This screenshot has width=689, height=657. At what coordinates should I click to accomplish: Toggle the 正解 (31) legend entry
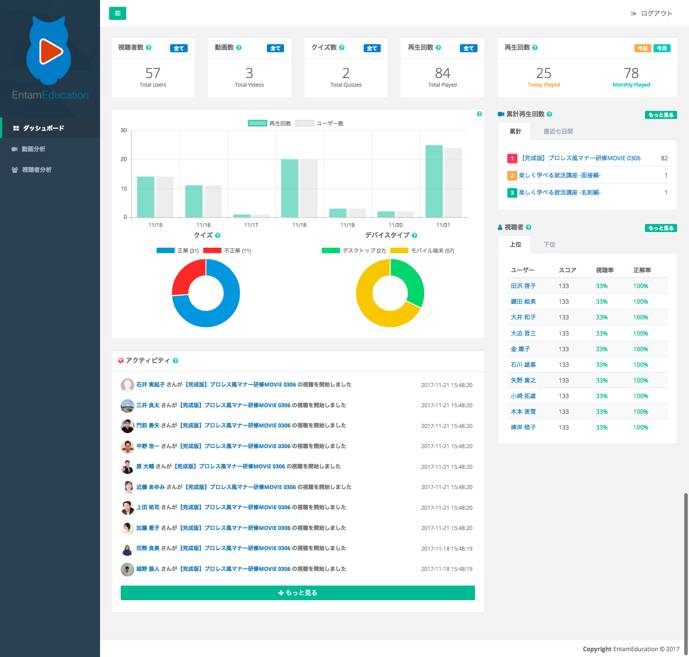[178, 250]
